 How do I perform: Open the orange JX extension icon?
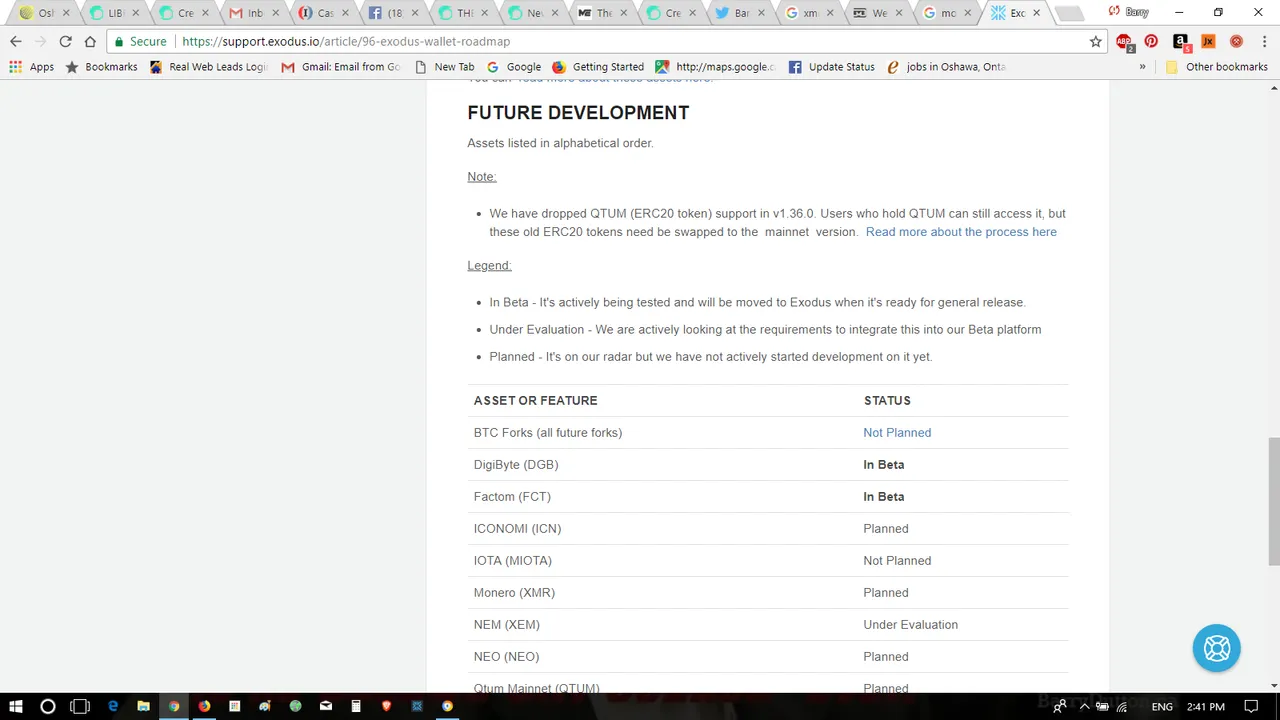[x=1208, y=42]
